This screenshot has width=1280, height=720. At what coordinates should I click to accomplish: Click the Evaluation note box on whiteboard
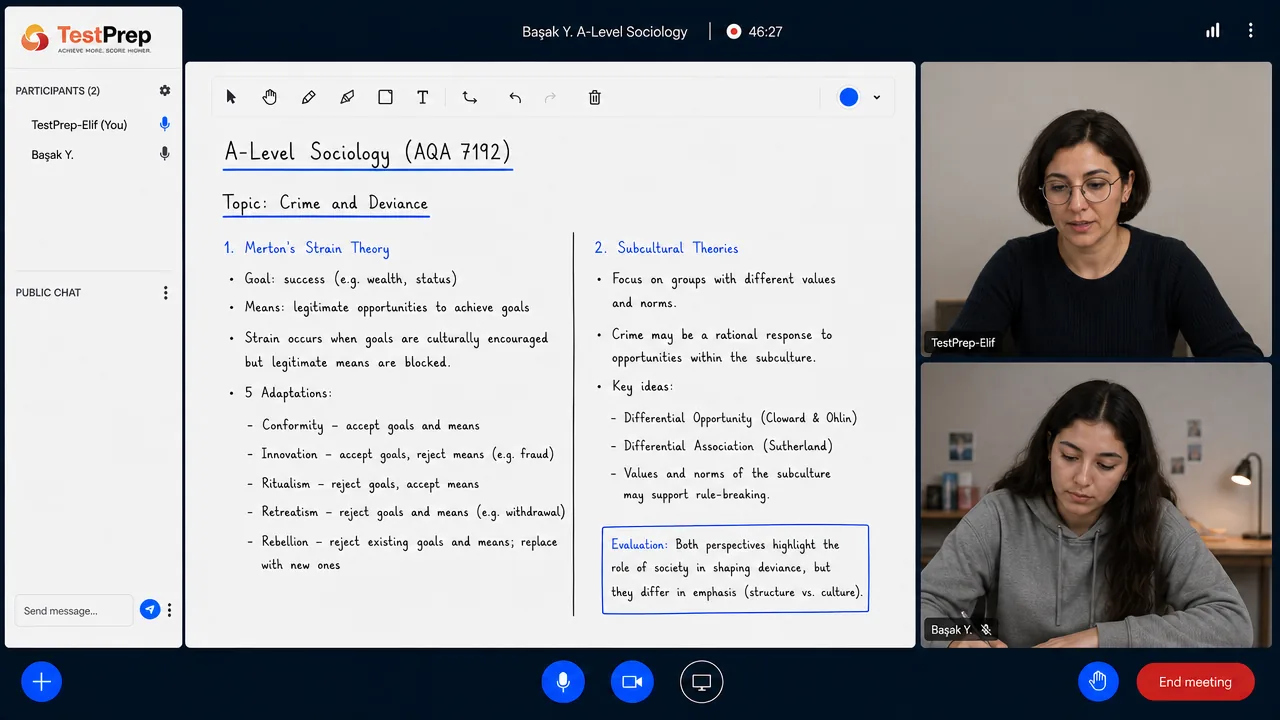pos(735,569)
